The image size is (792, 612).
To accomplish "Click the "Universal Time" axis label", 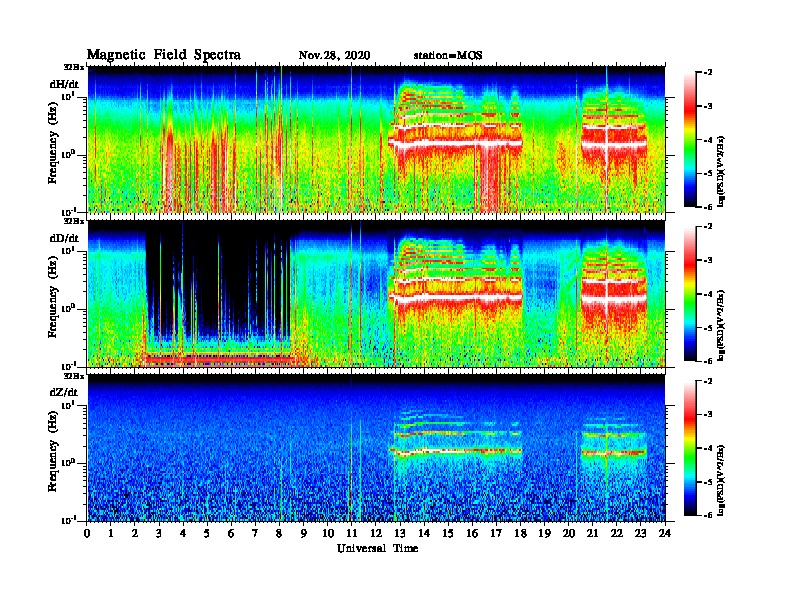I will [x=377, y=548].
